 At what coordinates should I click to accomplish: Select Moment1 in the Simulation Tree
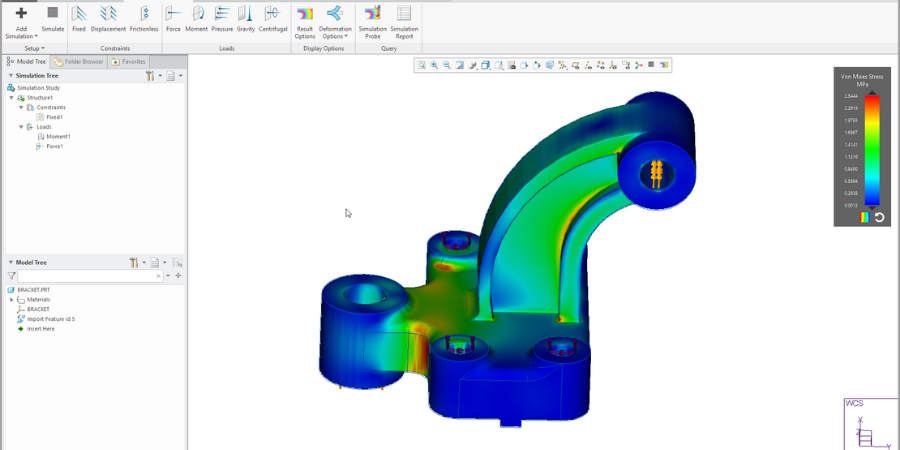pos(58,137)
